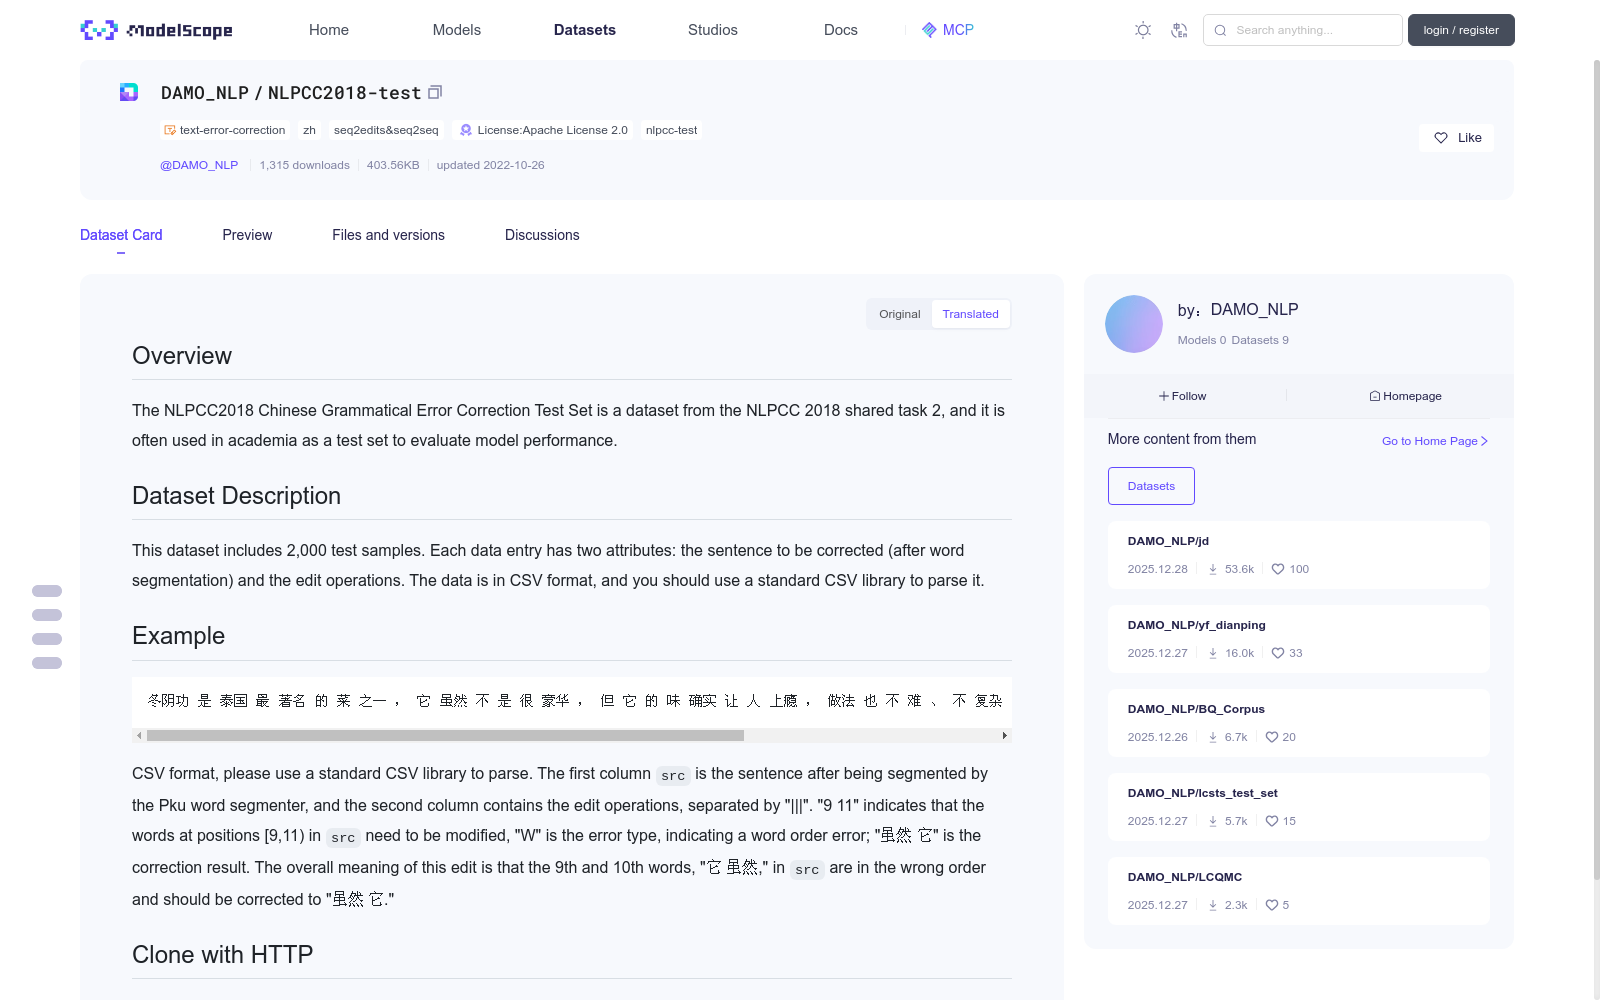Follow DAMO_NLP
This screenshot has width=1600, height=1000.
click(1183, 396)
